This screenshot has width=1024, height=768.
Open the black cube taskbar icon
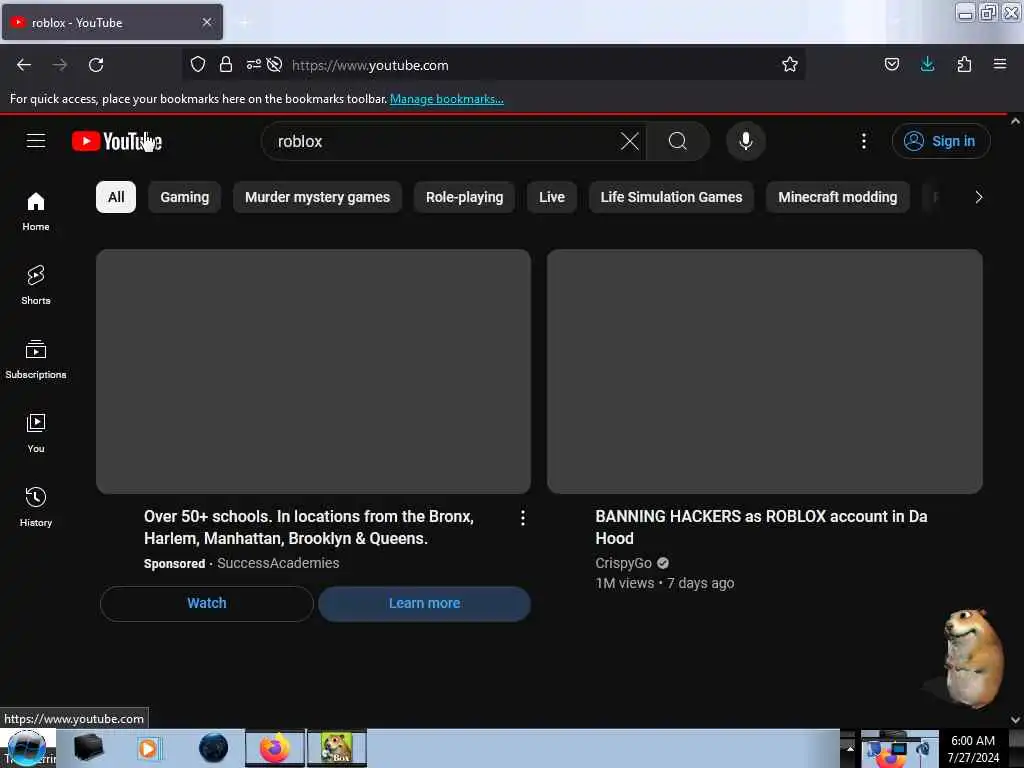89,748
